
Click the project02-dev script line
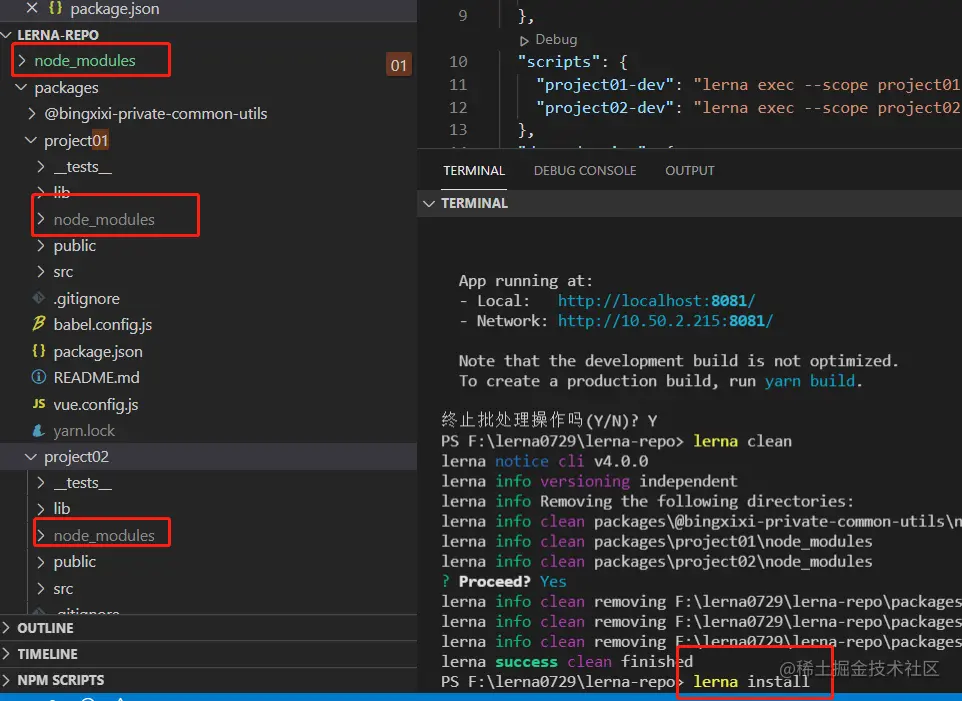click(747, 108)
